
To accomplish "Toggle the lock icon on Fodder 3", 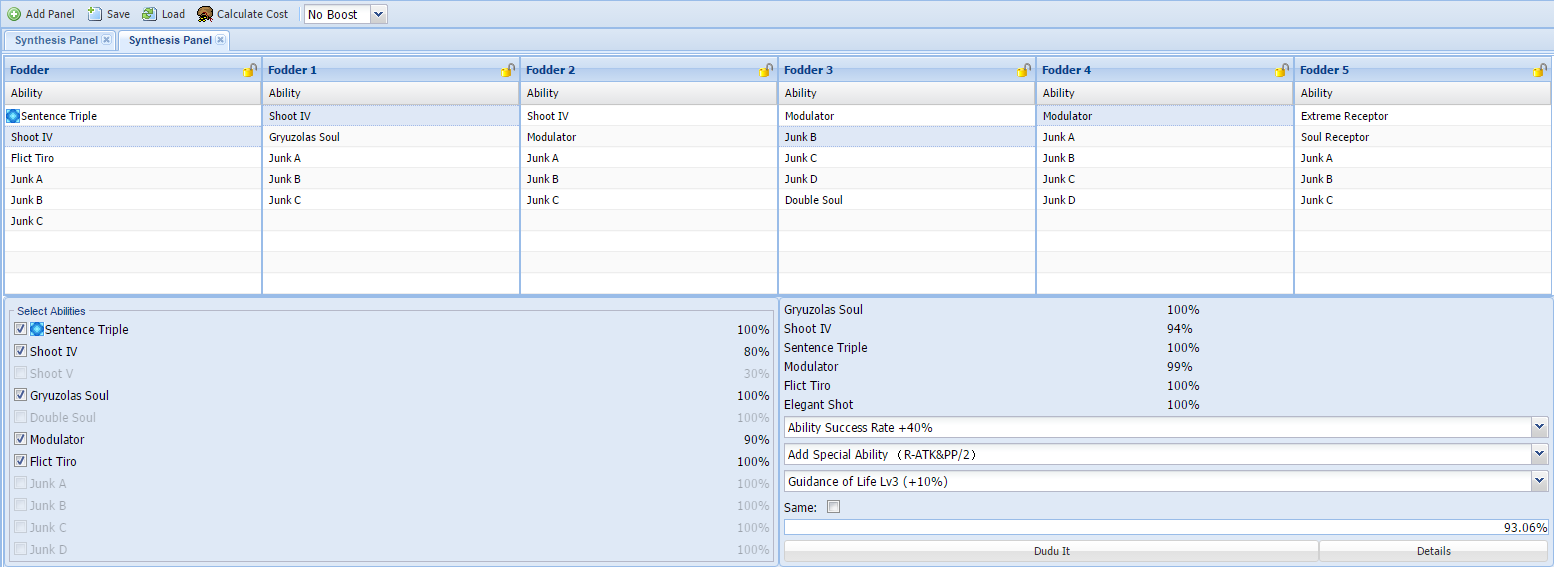I will coord(1024,70).
